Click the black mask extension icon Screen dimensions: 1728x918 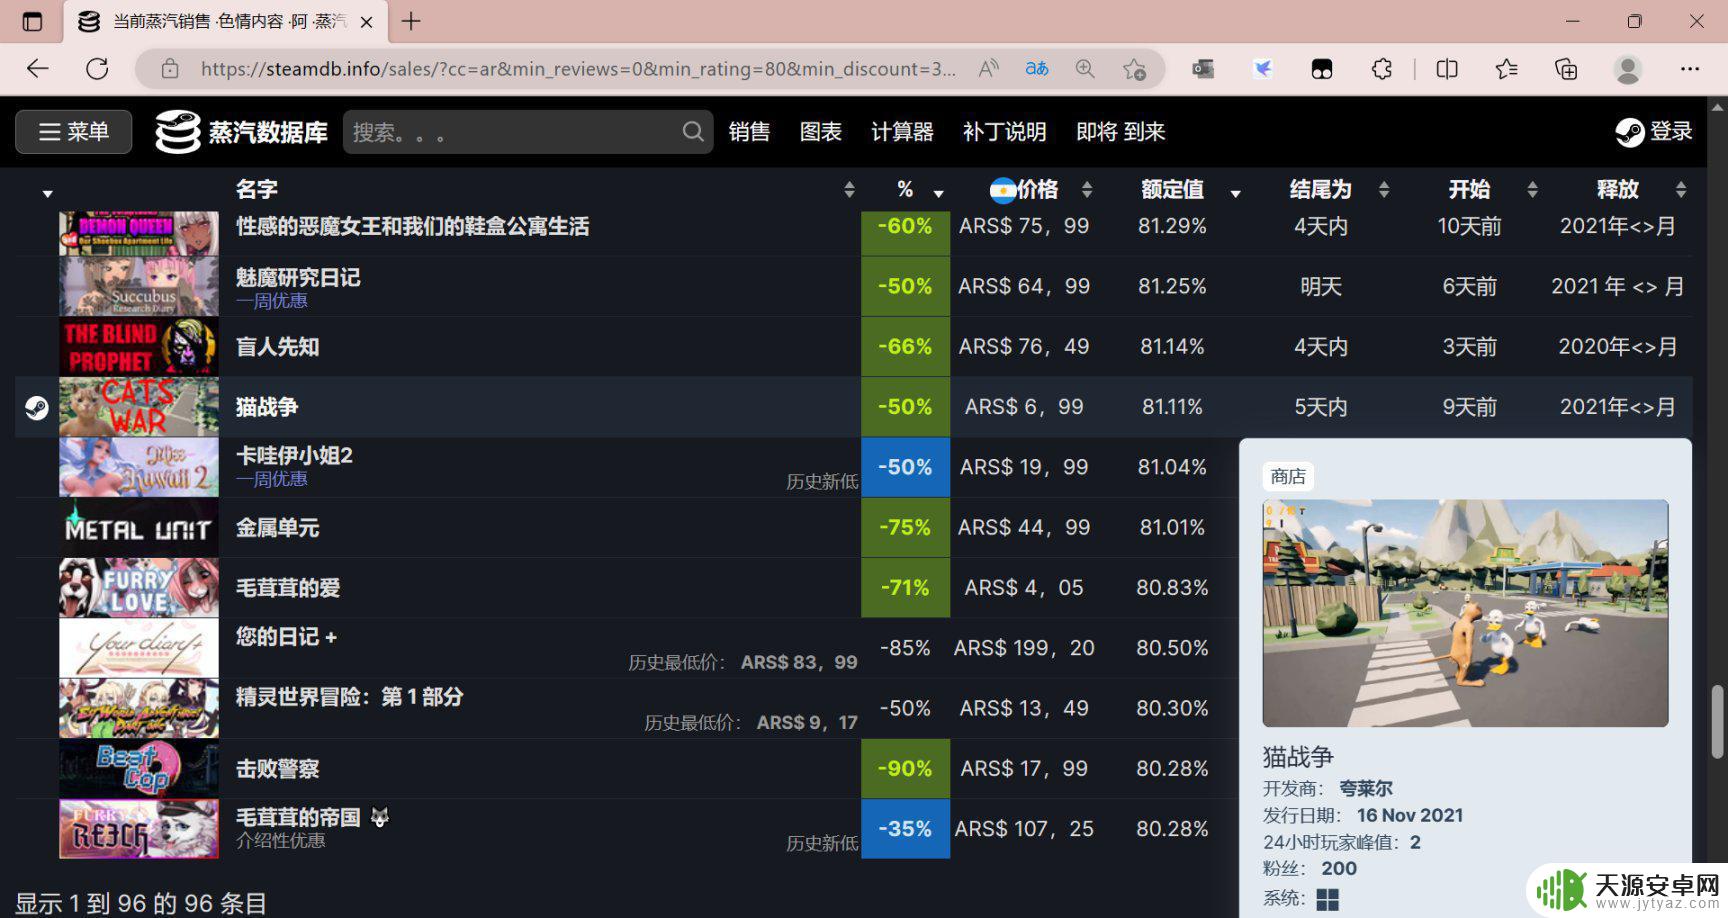(1322, 69)
